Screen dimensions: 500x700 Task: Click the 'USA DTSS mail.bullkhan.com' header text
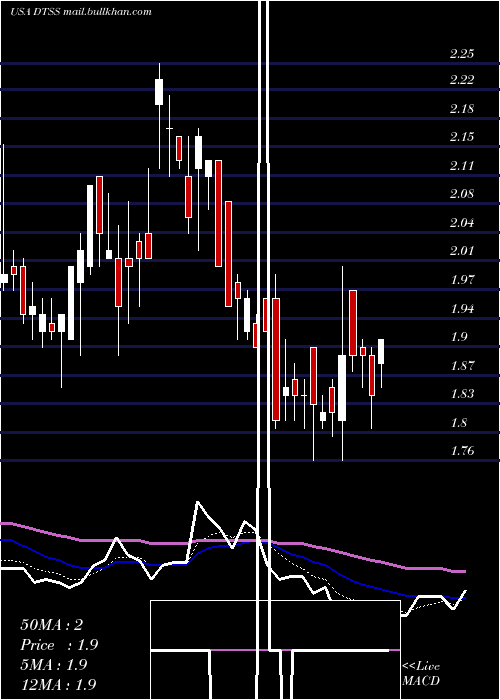(x=81, y=12)
